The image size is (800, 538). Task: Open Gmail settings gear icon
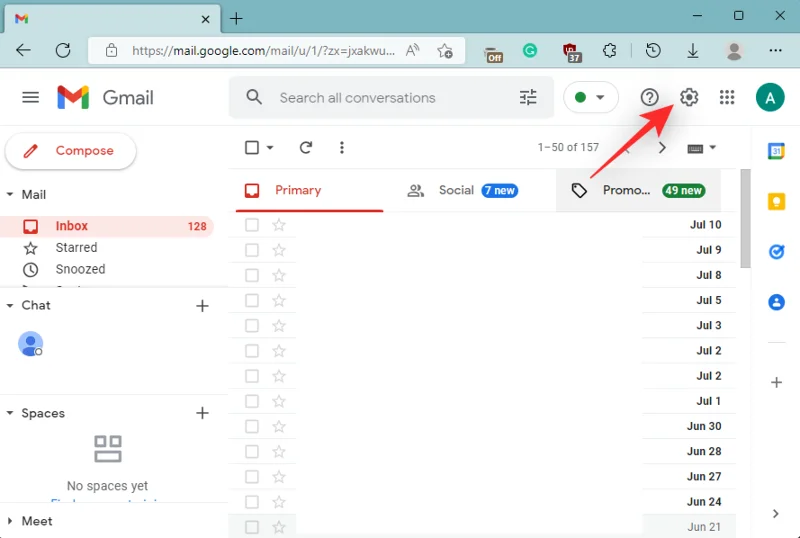coord(689,97)
